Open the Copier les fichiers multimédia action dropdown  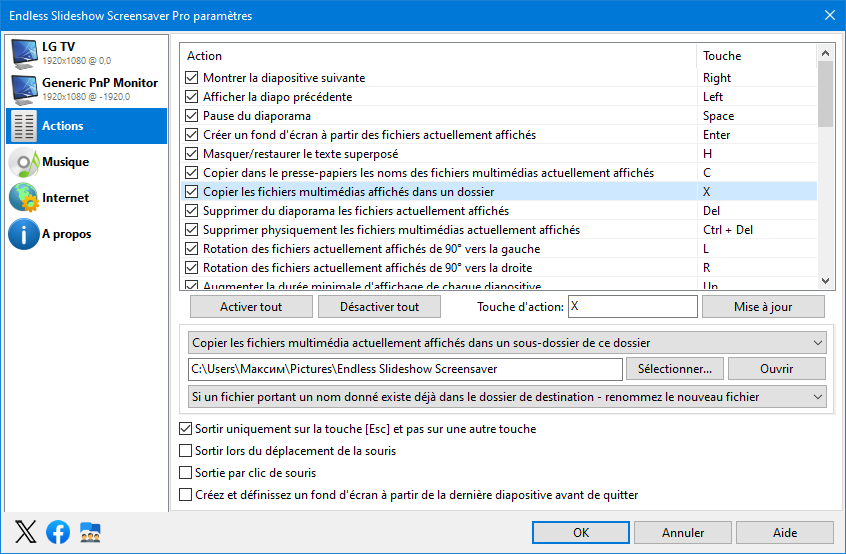[507, 343]
